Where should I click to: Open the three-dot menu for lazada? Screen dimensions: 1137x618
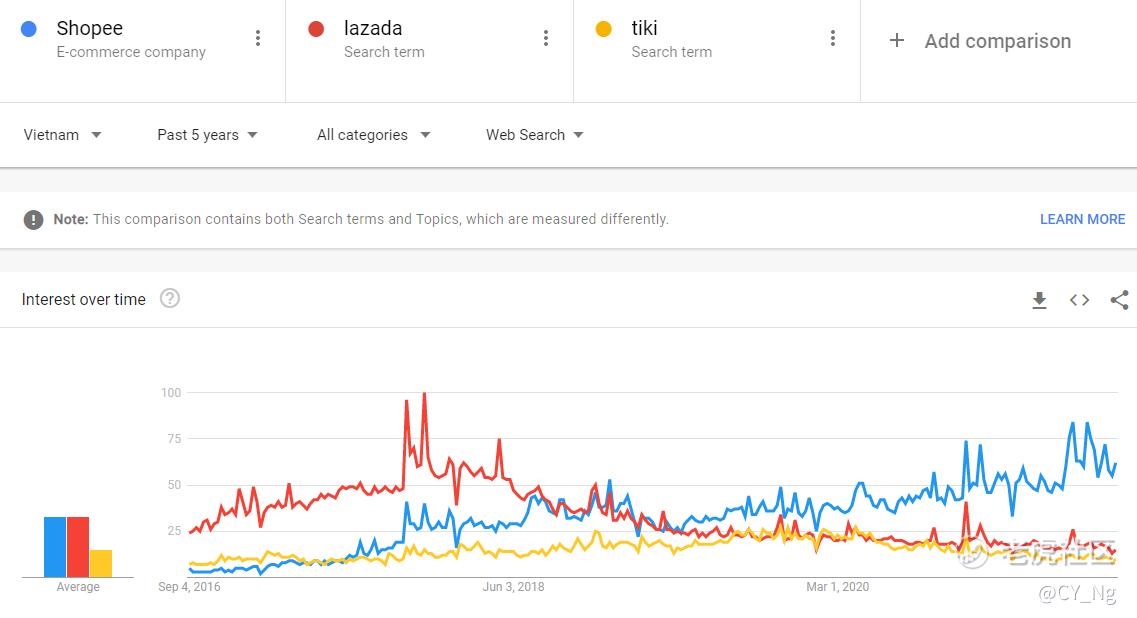pos(545,38)
